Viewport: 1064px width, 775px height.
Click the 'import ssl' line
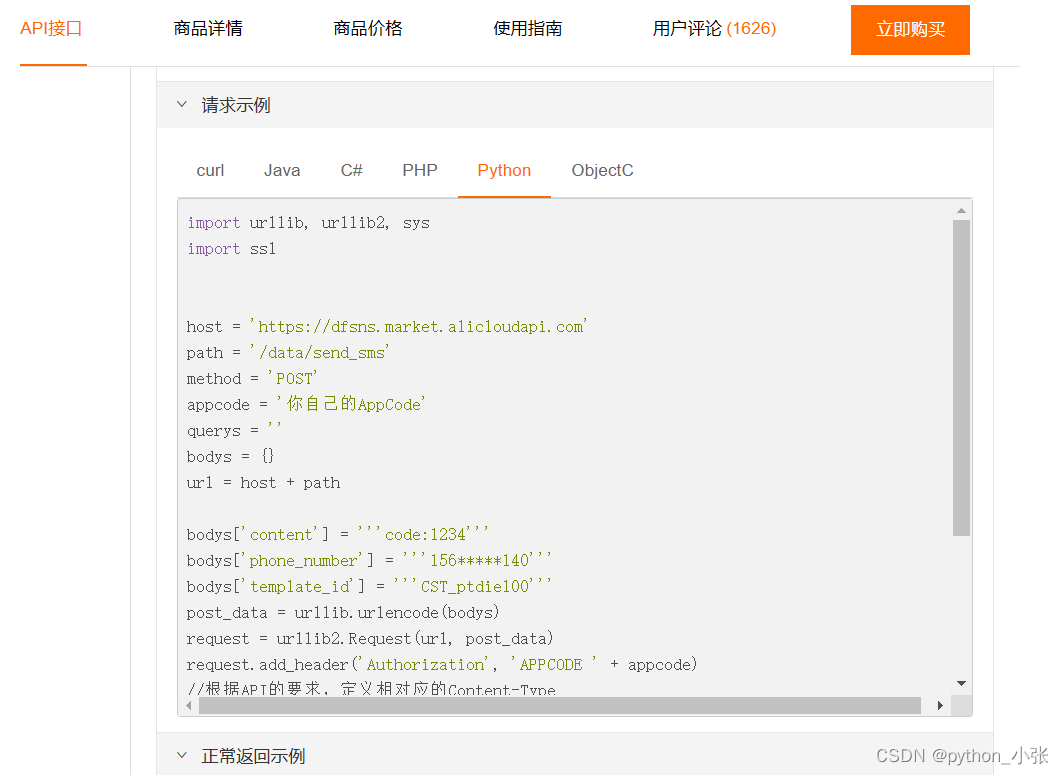pos(231,249)
